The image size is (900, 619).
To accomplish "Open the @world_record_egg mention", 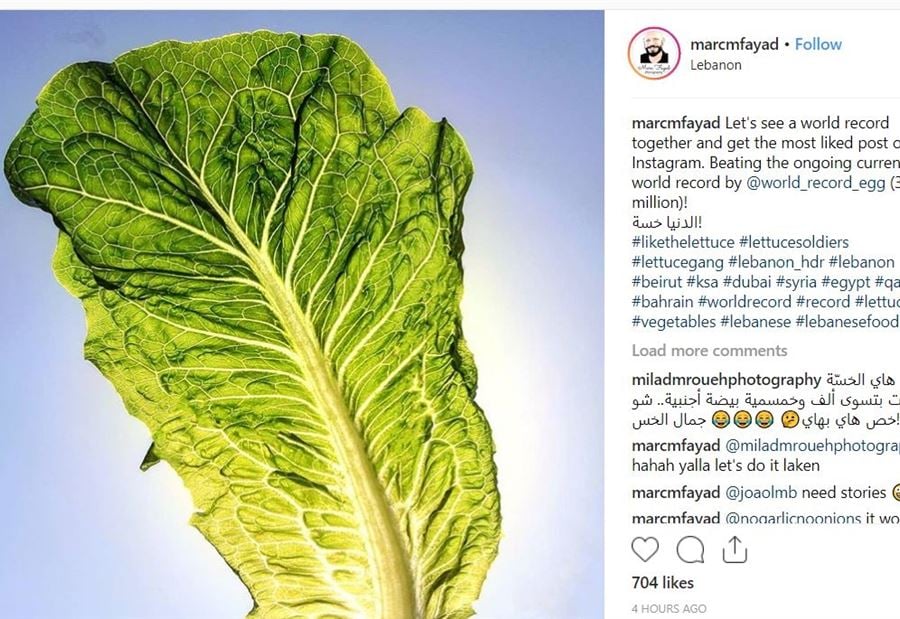I will point(815,183).
